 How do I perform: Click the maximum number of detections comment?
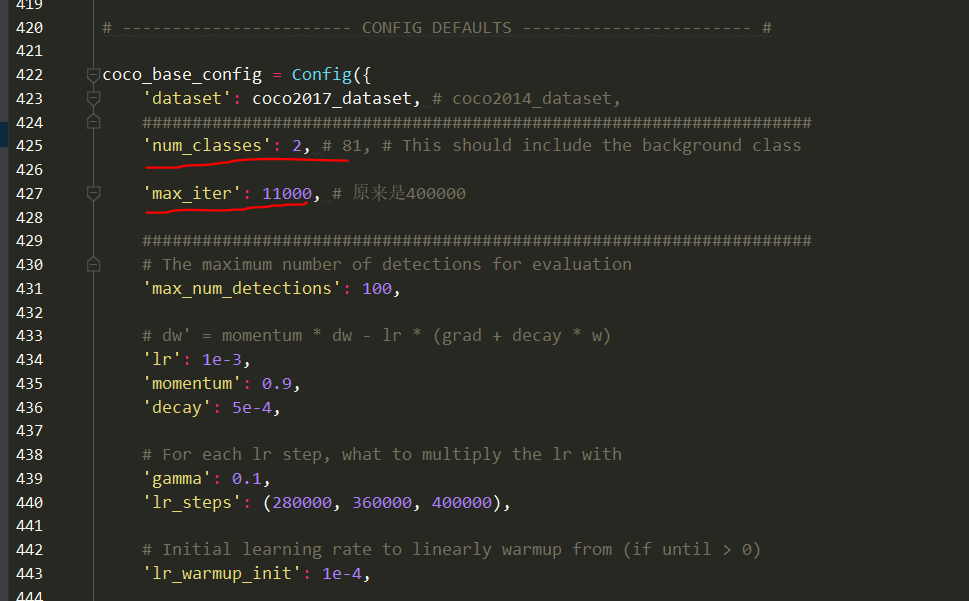387,264
